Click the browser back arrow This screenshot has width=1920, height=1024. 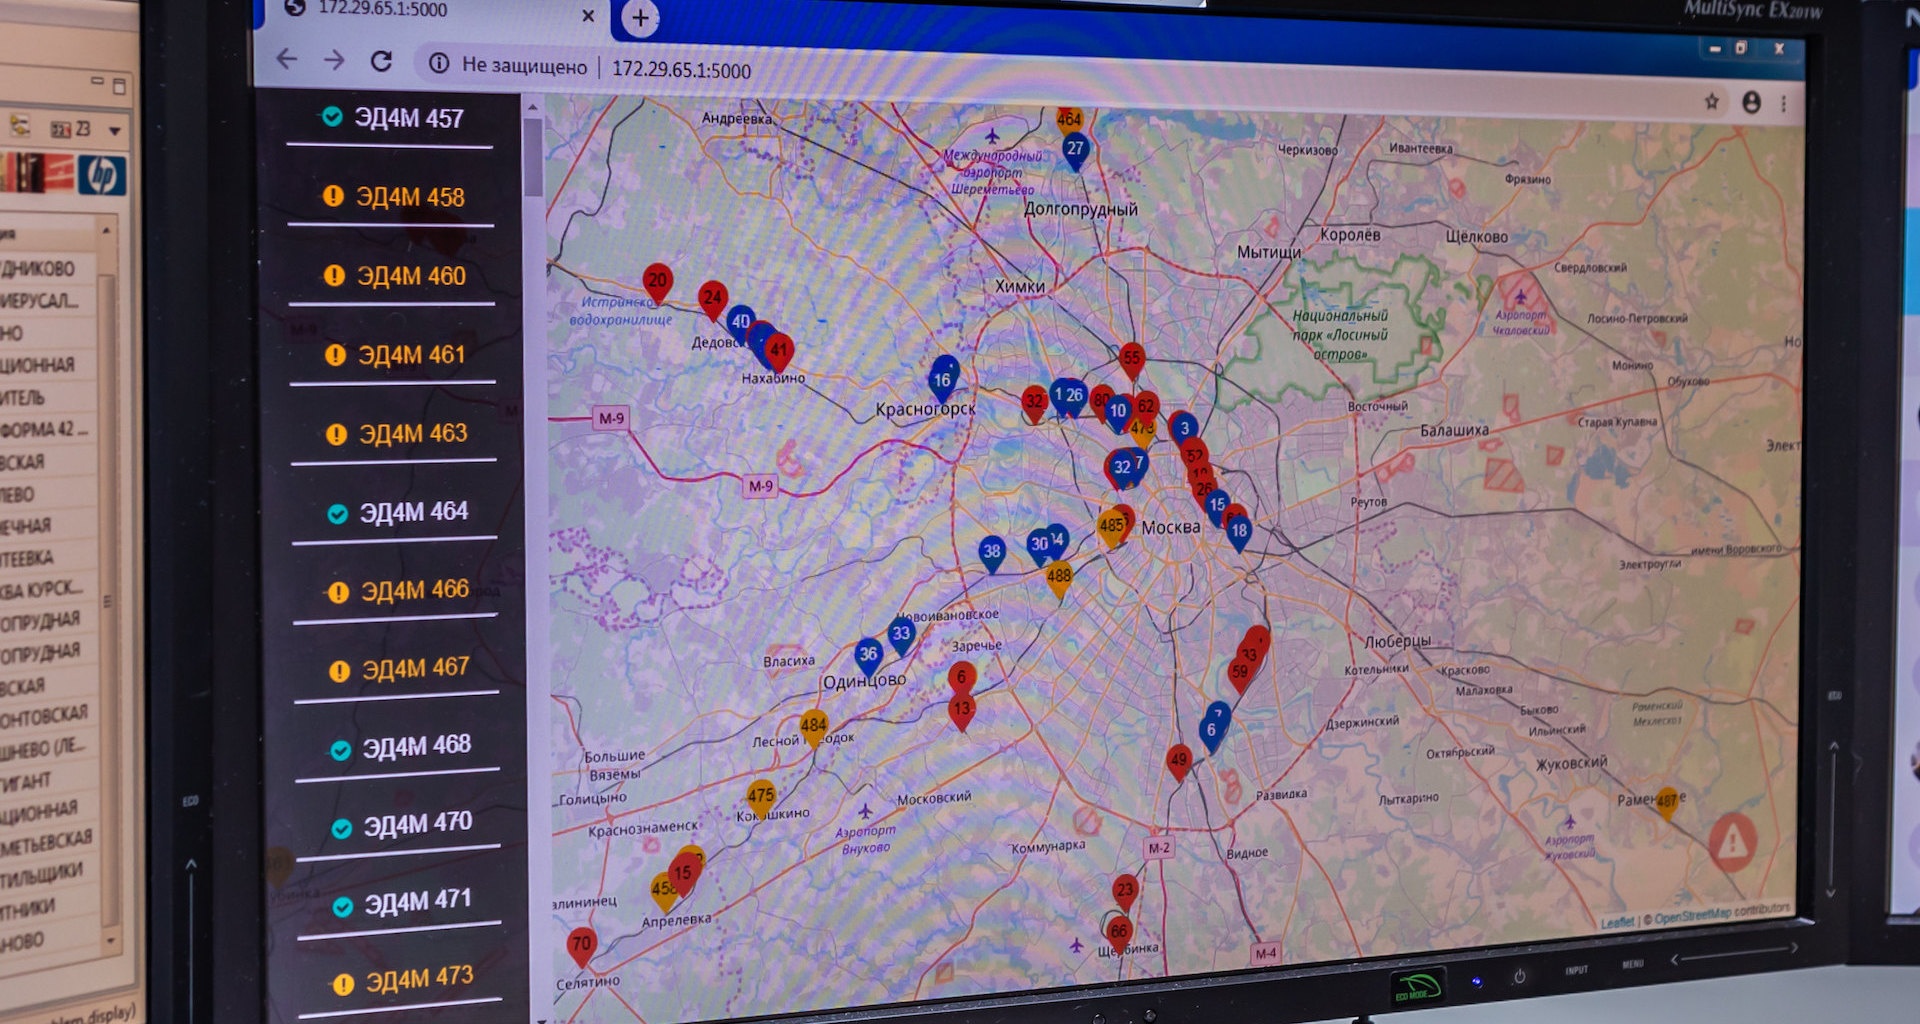[287, 59]
